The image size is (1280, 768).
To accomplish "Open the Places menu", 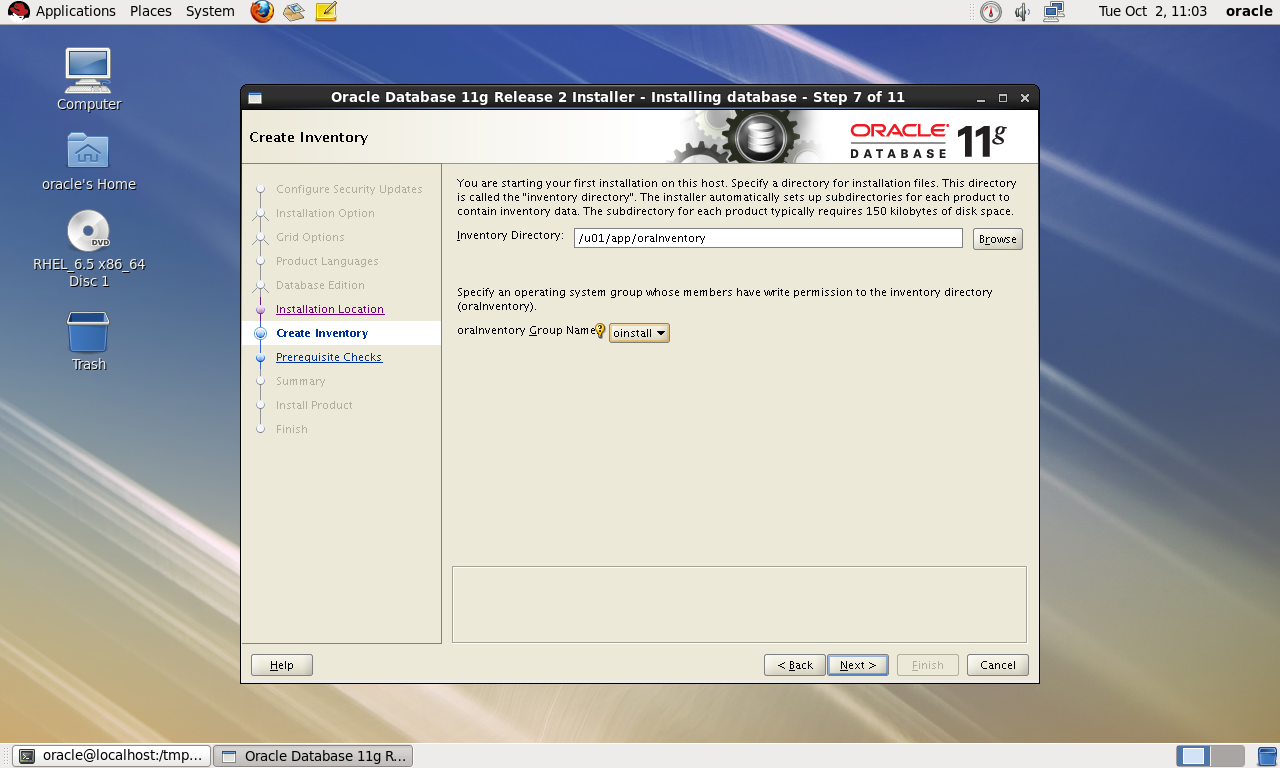I will tap(151, 11).
